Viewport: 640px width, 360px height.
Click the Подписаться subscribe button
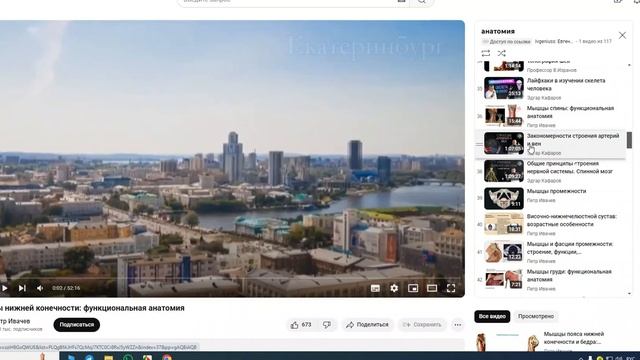[77, 325]
